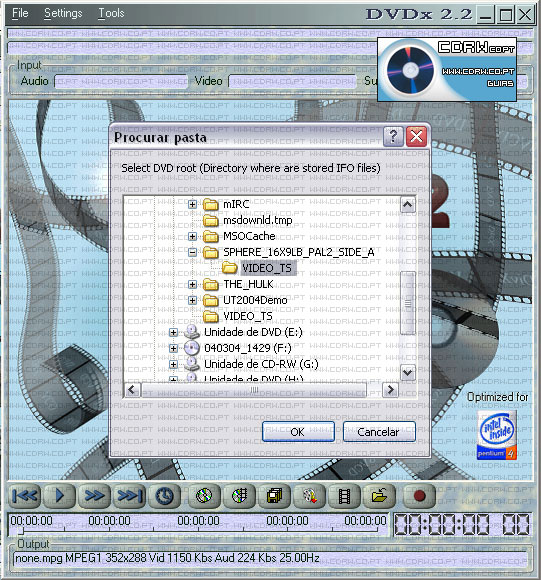Viewport: 541px width, 580px height.
Task: Select the MSOCache folder
Action: 249,236
